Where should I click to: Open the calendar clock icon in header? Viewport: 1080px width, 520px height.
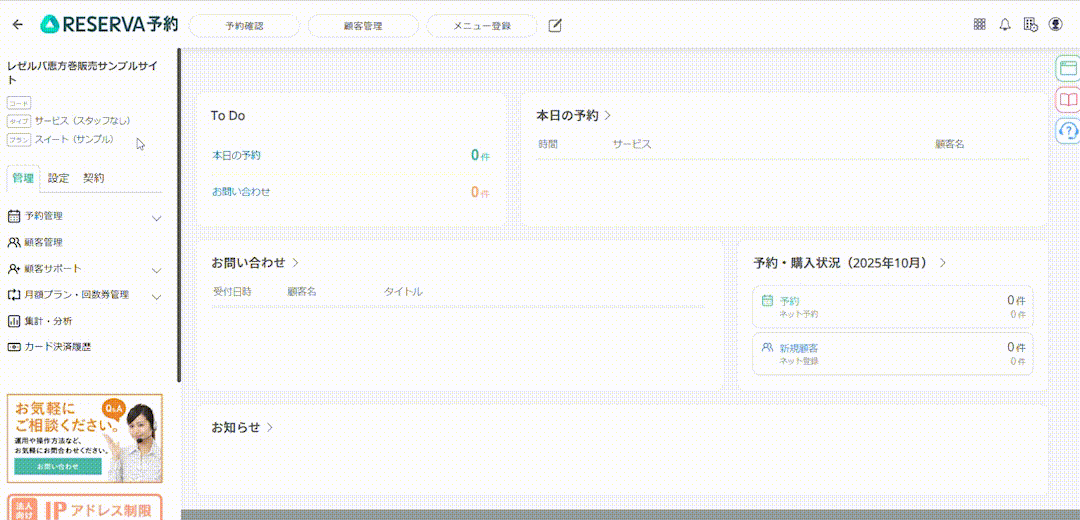coord(1030,25)
